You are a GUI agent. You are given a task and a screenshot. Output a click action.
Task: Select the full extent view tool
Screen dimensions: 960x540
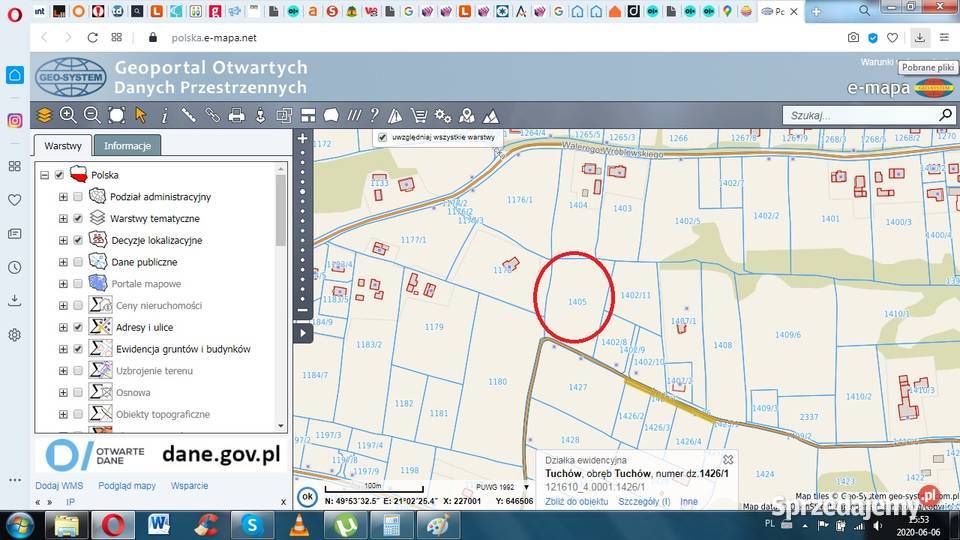pos(117,115)
